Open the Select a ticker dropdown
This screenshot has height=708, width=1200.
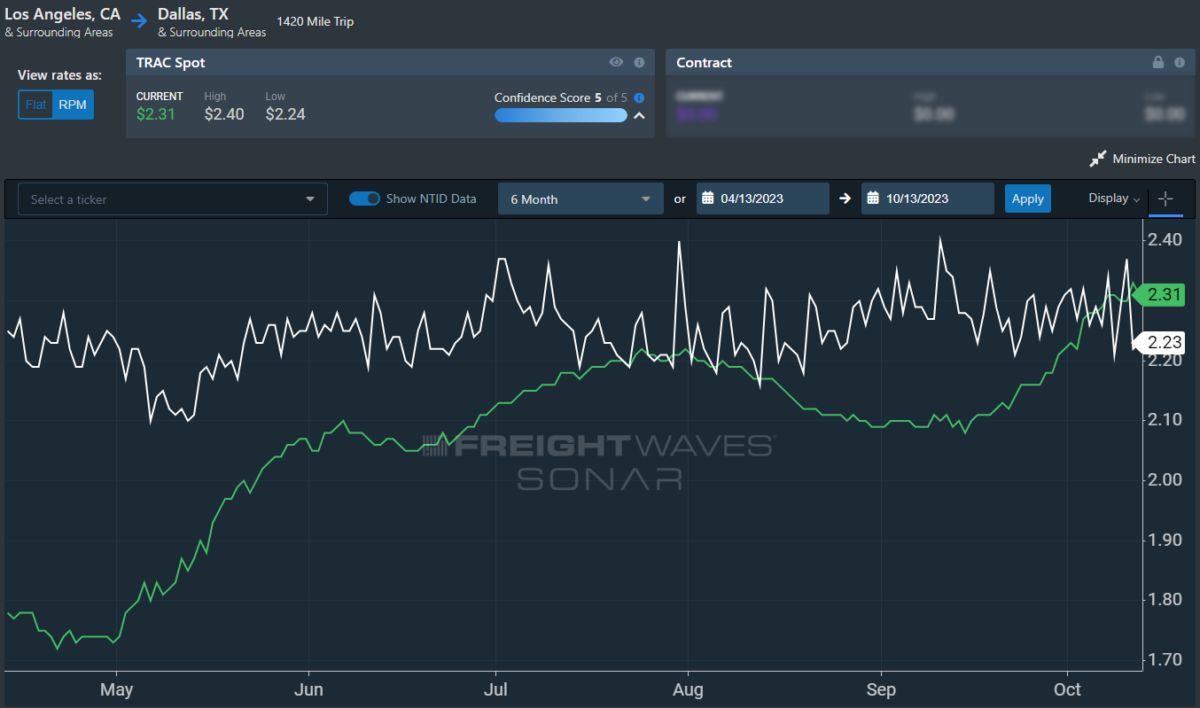(x=173, y=199)
